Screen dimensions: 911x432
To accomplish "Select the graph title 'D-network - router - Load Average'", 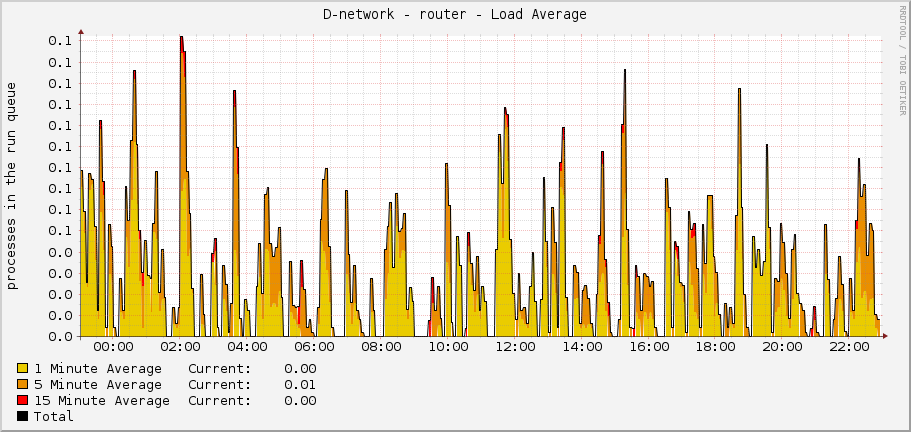I will point(455,15).
